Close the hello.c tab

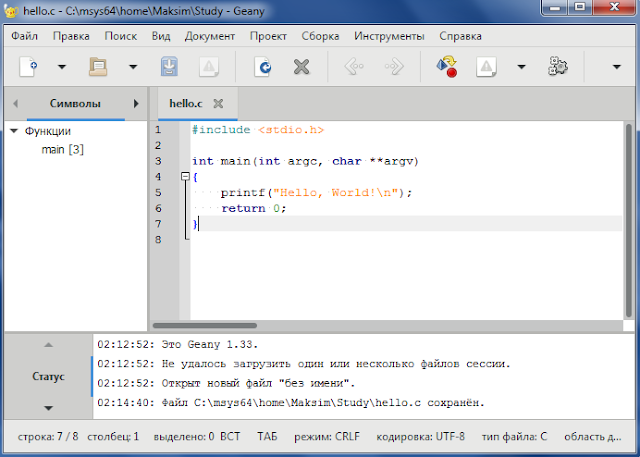218,104
